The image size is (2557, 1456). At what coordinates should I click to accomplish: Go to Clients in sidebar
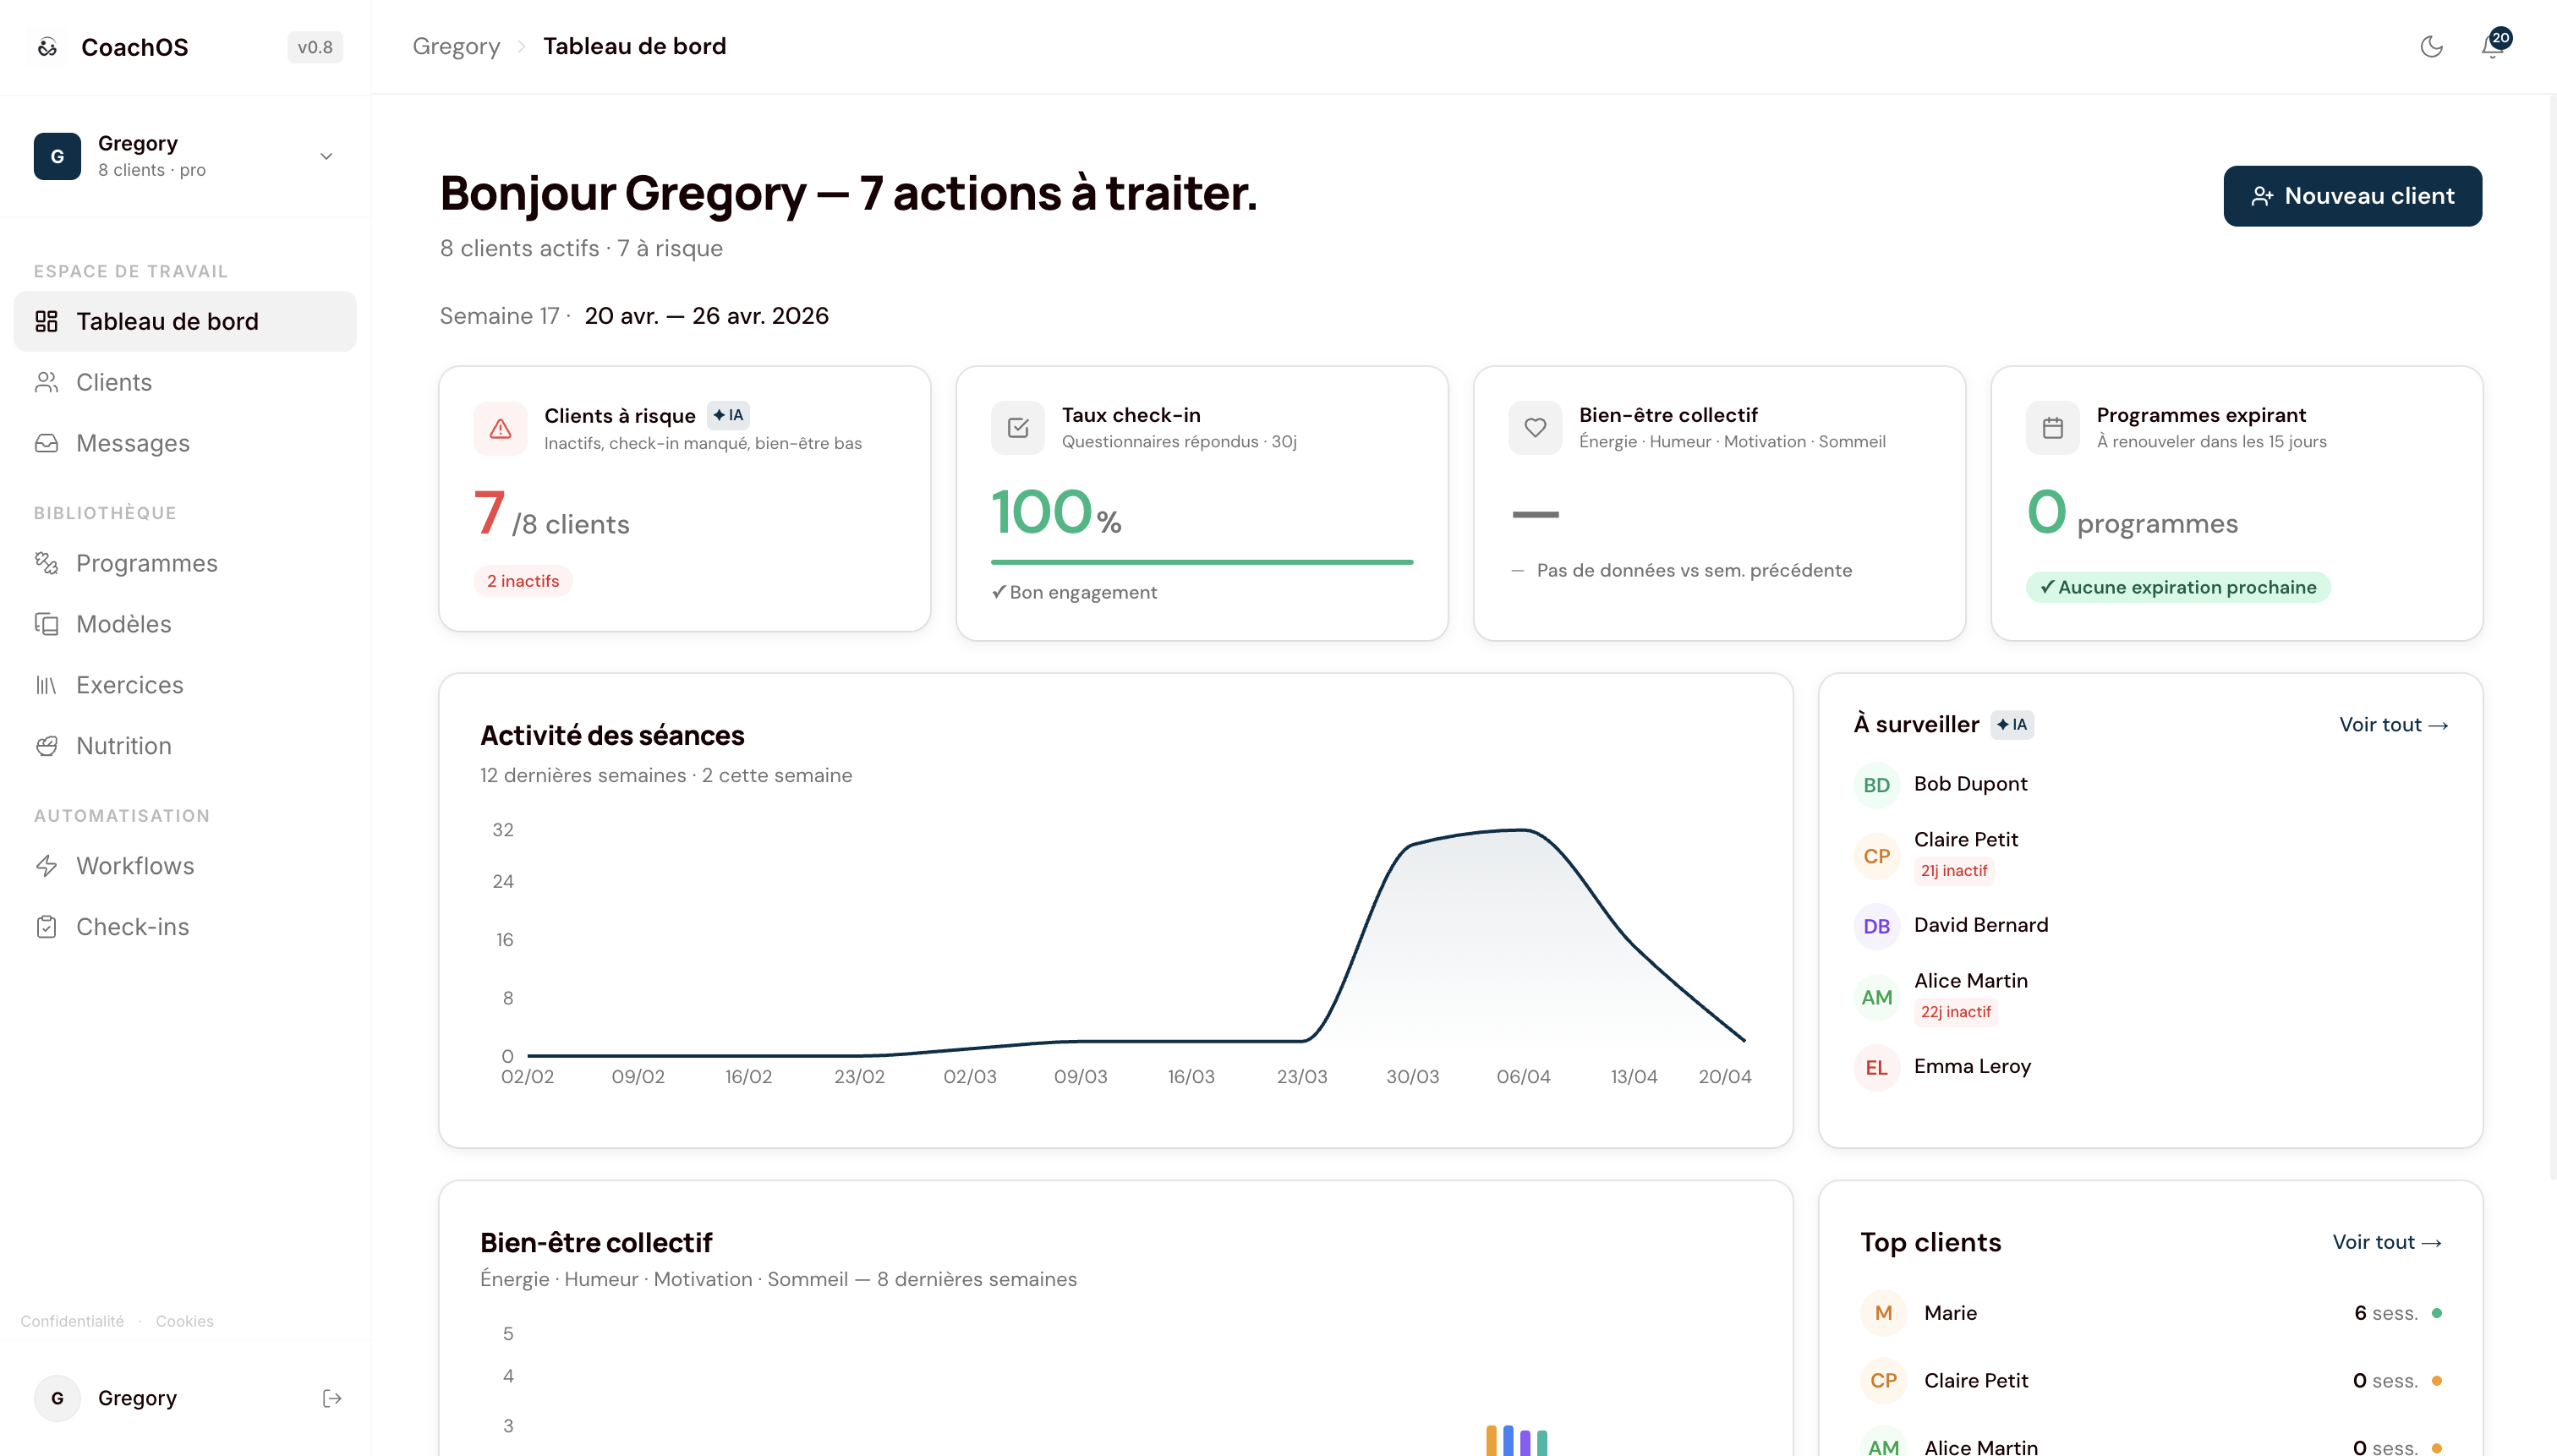coord(185,382)
